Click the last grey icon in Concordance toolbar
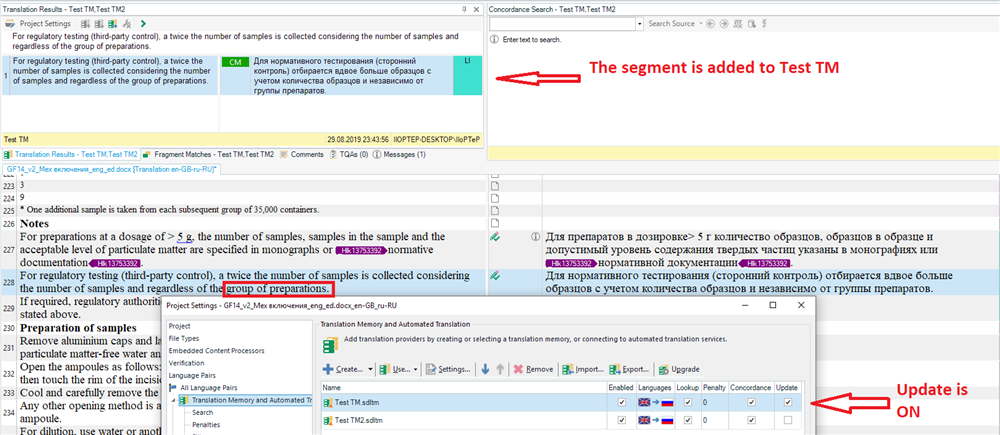Image resolution: width=1000 pixels, height=435 pixels. click(x=764, y=24)
